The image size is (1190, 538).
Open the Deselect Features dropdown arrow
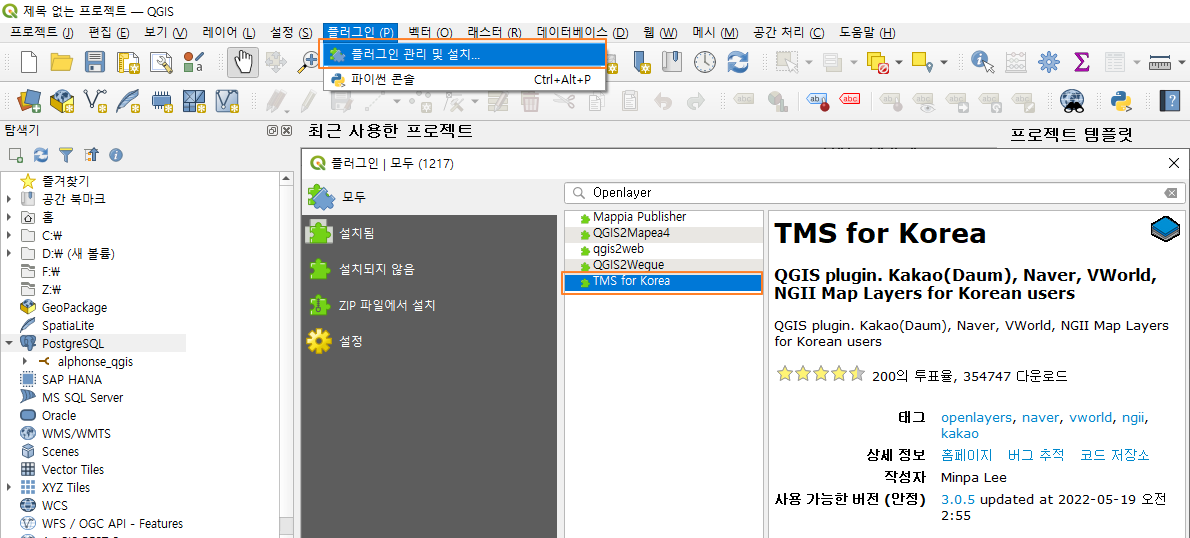[x=899, y=62]
